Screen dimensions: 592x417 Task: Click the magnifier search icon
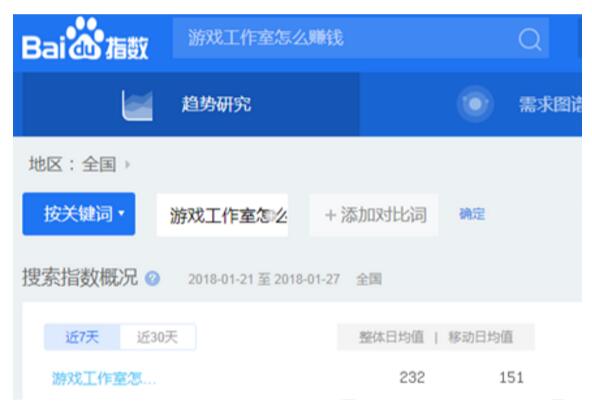point(530,39)
